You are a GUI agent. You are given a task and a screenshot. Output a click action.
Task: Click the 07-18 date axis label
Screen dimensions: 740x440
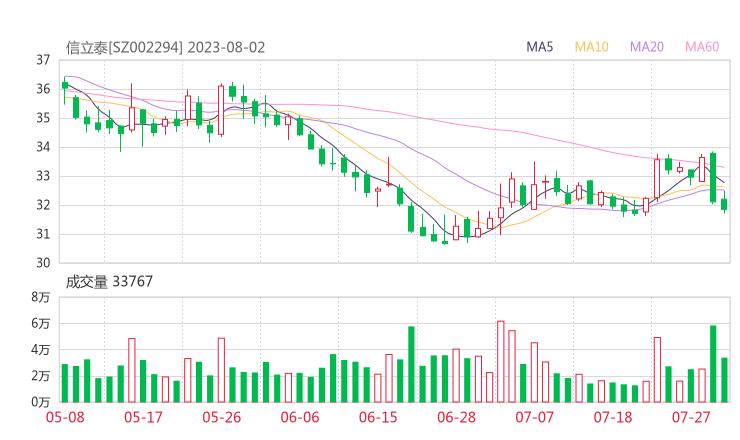[613, 417]
